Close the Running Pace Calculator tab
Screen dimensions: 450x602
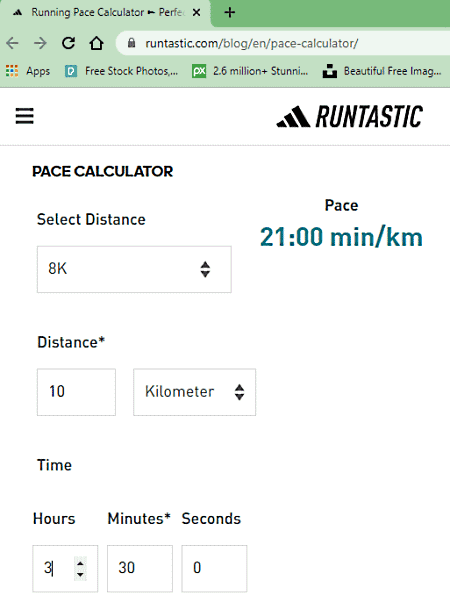196,13
